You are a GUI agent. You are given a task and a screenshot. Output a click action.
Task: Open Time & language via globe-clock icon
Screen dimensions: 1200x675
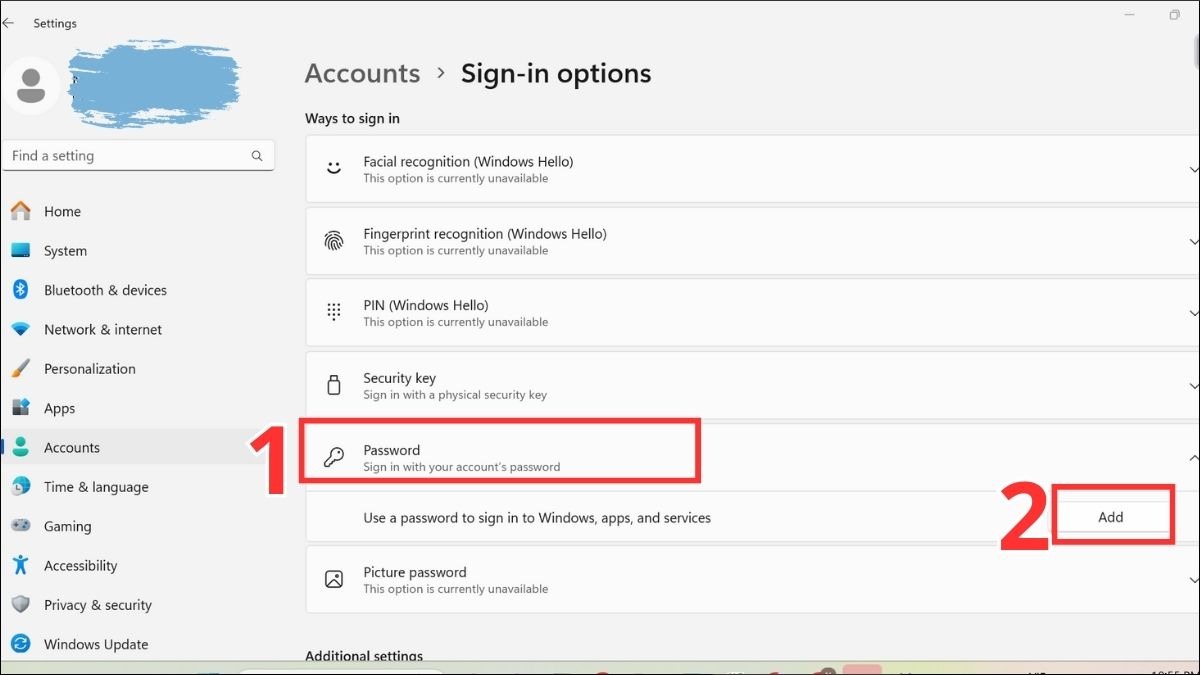tap(20, 487)
